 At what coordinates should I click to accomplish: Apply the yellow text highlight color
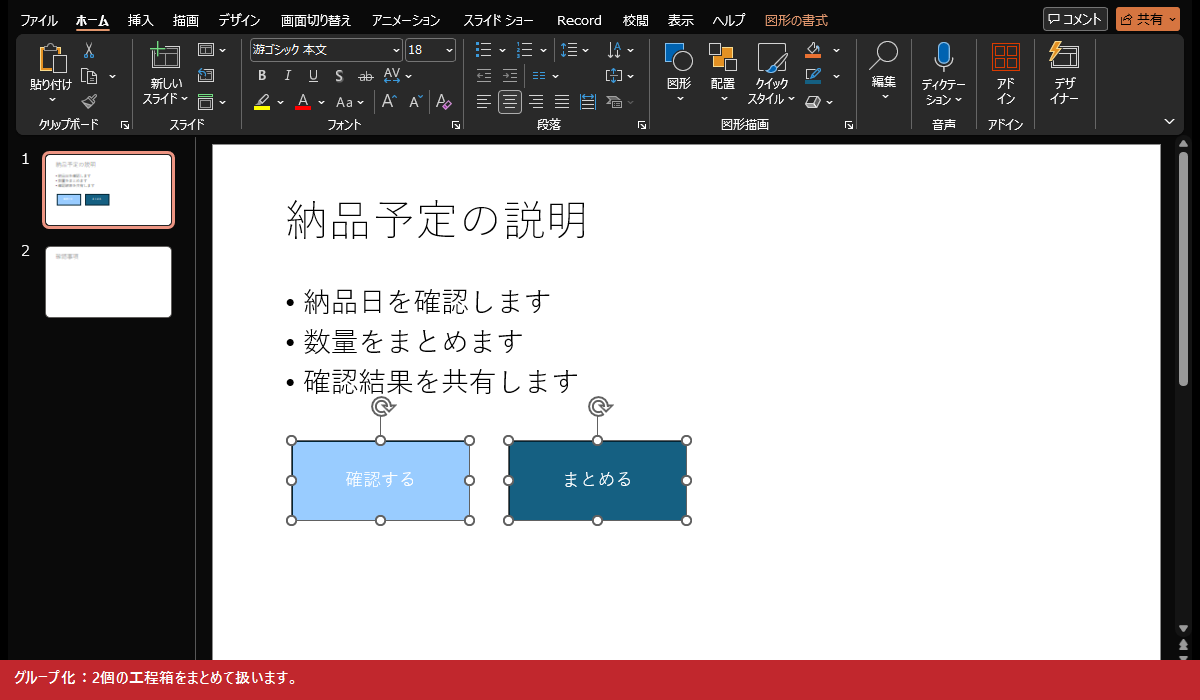pyautogui.click(x=262, y=101)
